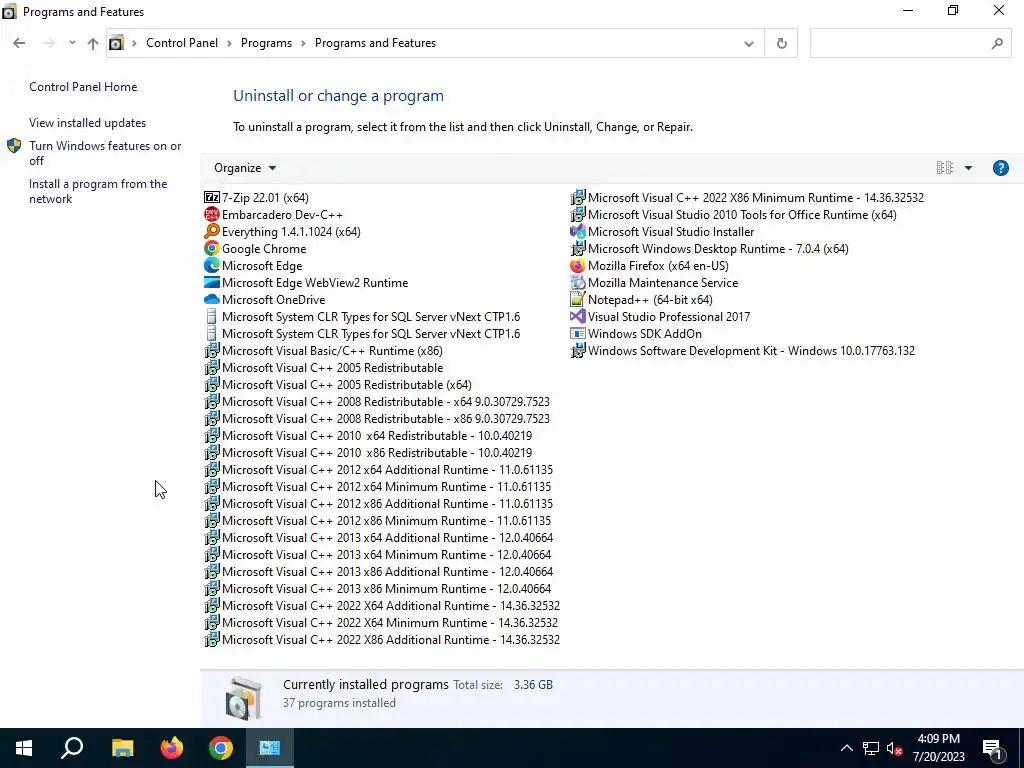The width and height of the screenshot is (1024, 768).
Task: Click the Google Chrome list icon
Action: tap(212, 248)
